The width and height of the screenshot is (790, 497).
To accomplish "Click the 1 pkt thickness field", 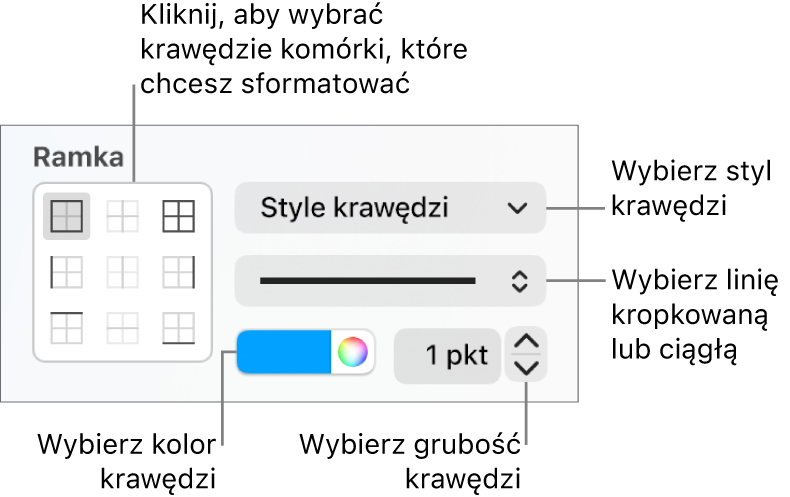I will (447, 356).
